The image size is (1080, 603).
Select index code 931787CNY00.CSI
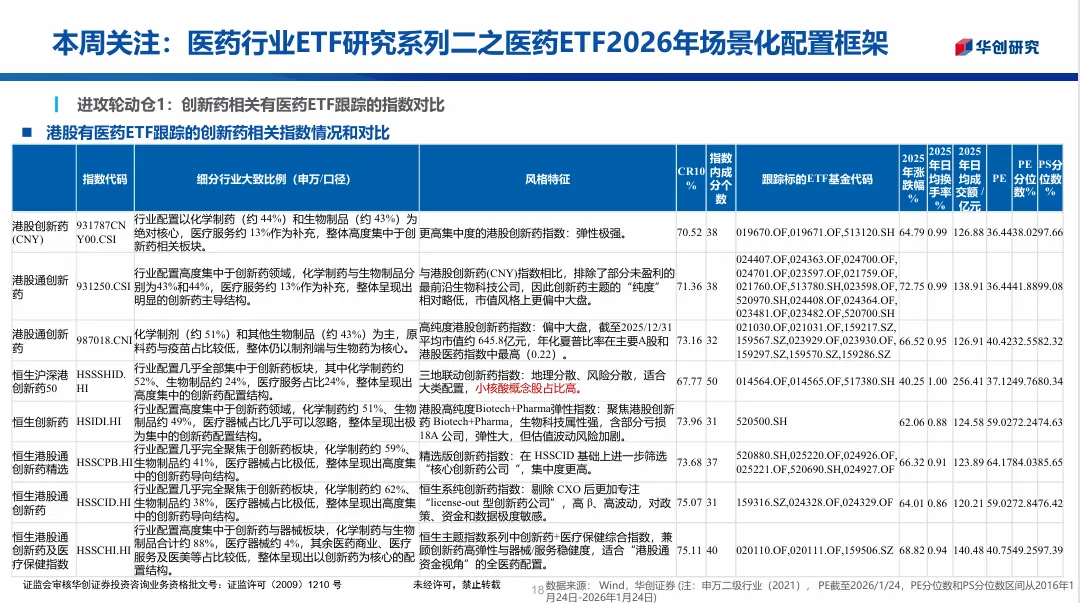[101, 232]
